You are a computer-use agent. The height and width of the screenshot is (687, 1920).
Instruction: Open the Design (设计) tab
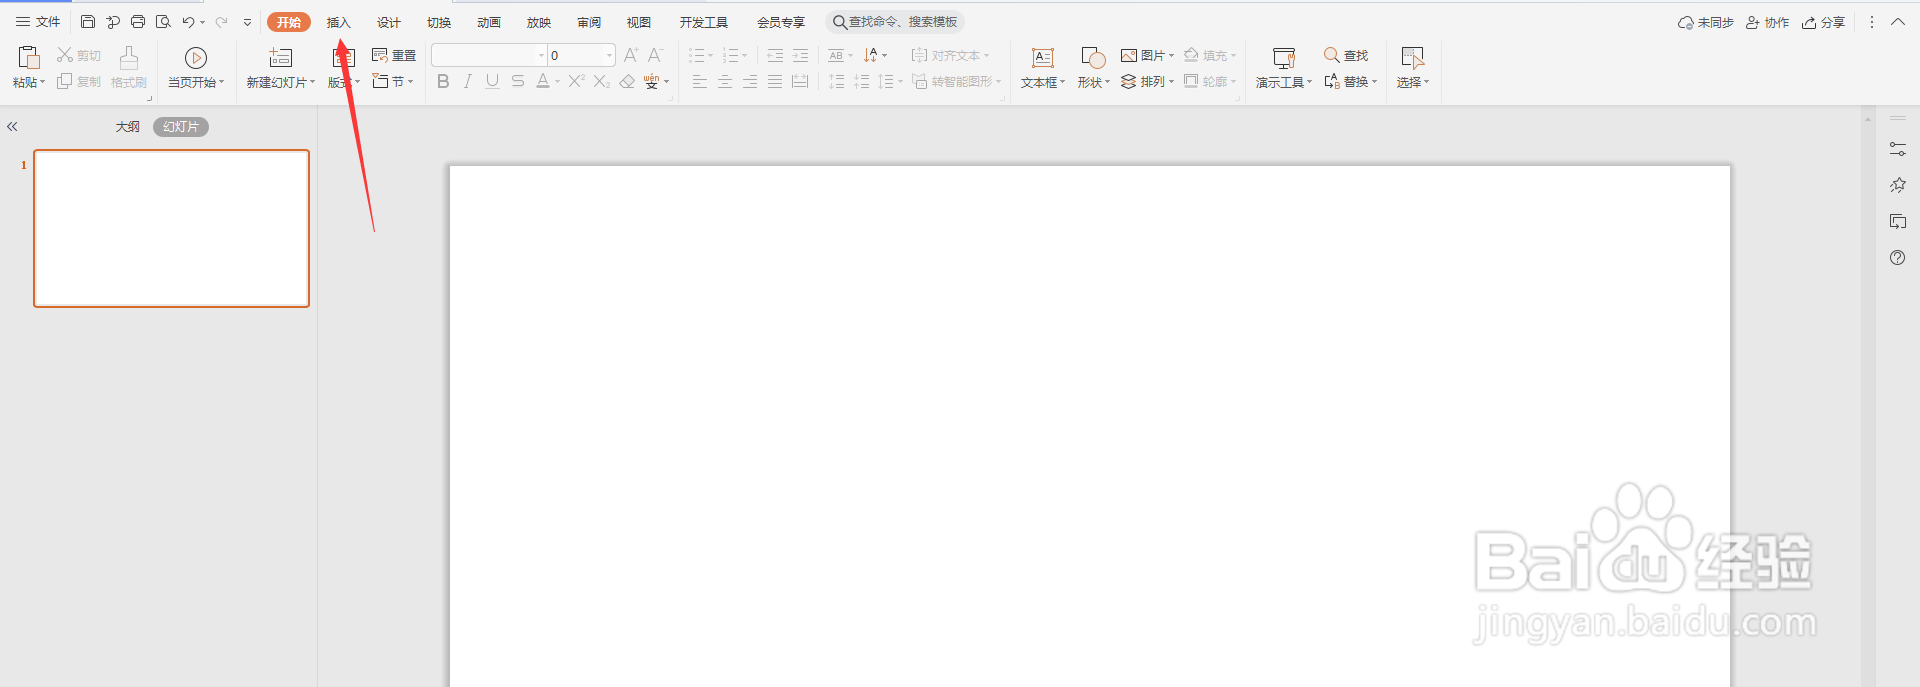(389, 22)
